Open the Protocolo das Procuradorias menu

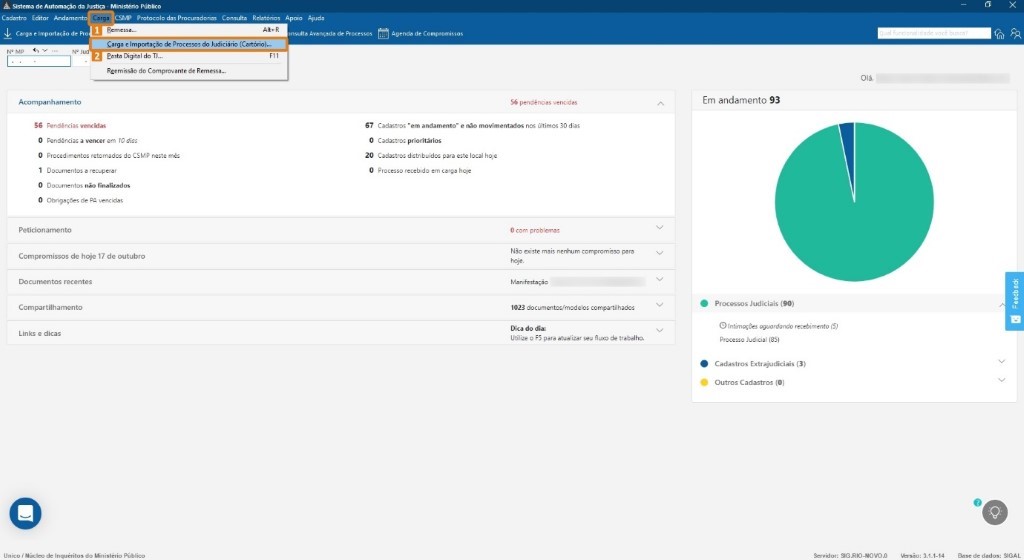coord(177,18)
